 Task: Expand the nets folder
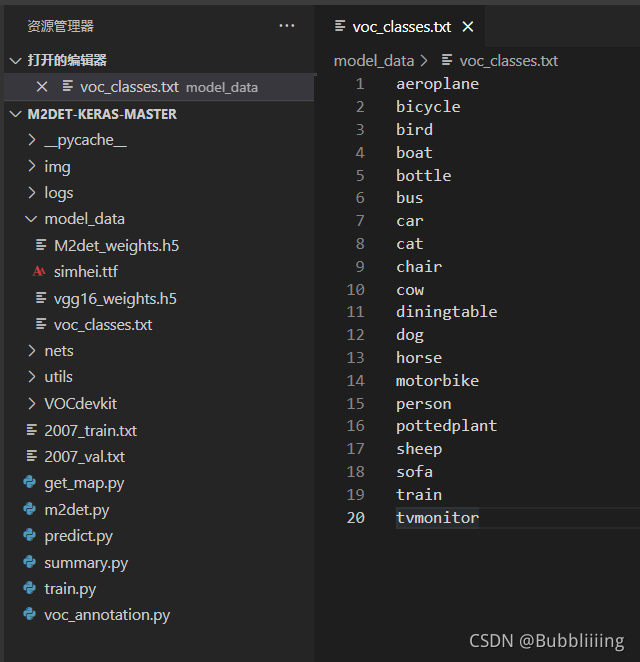coord(32,351)
